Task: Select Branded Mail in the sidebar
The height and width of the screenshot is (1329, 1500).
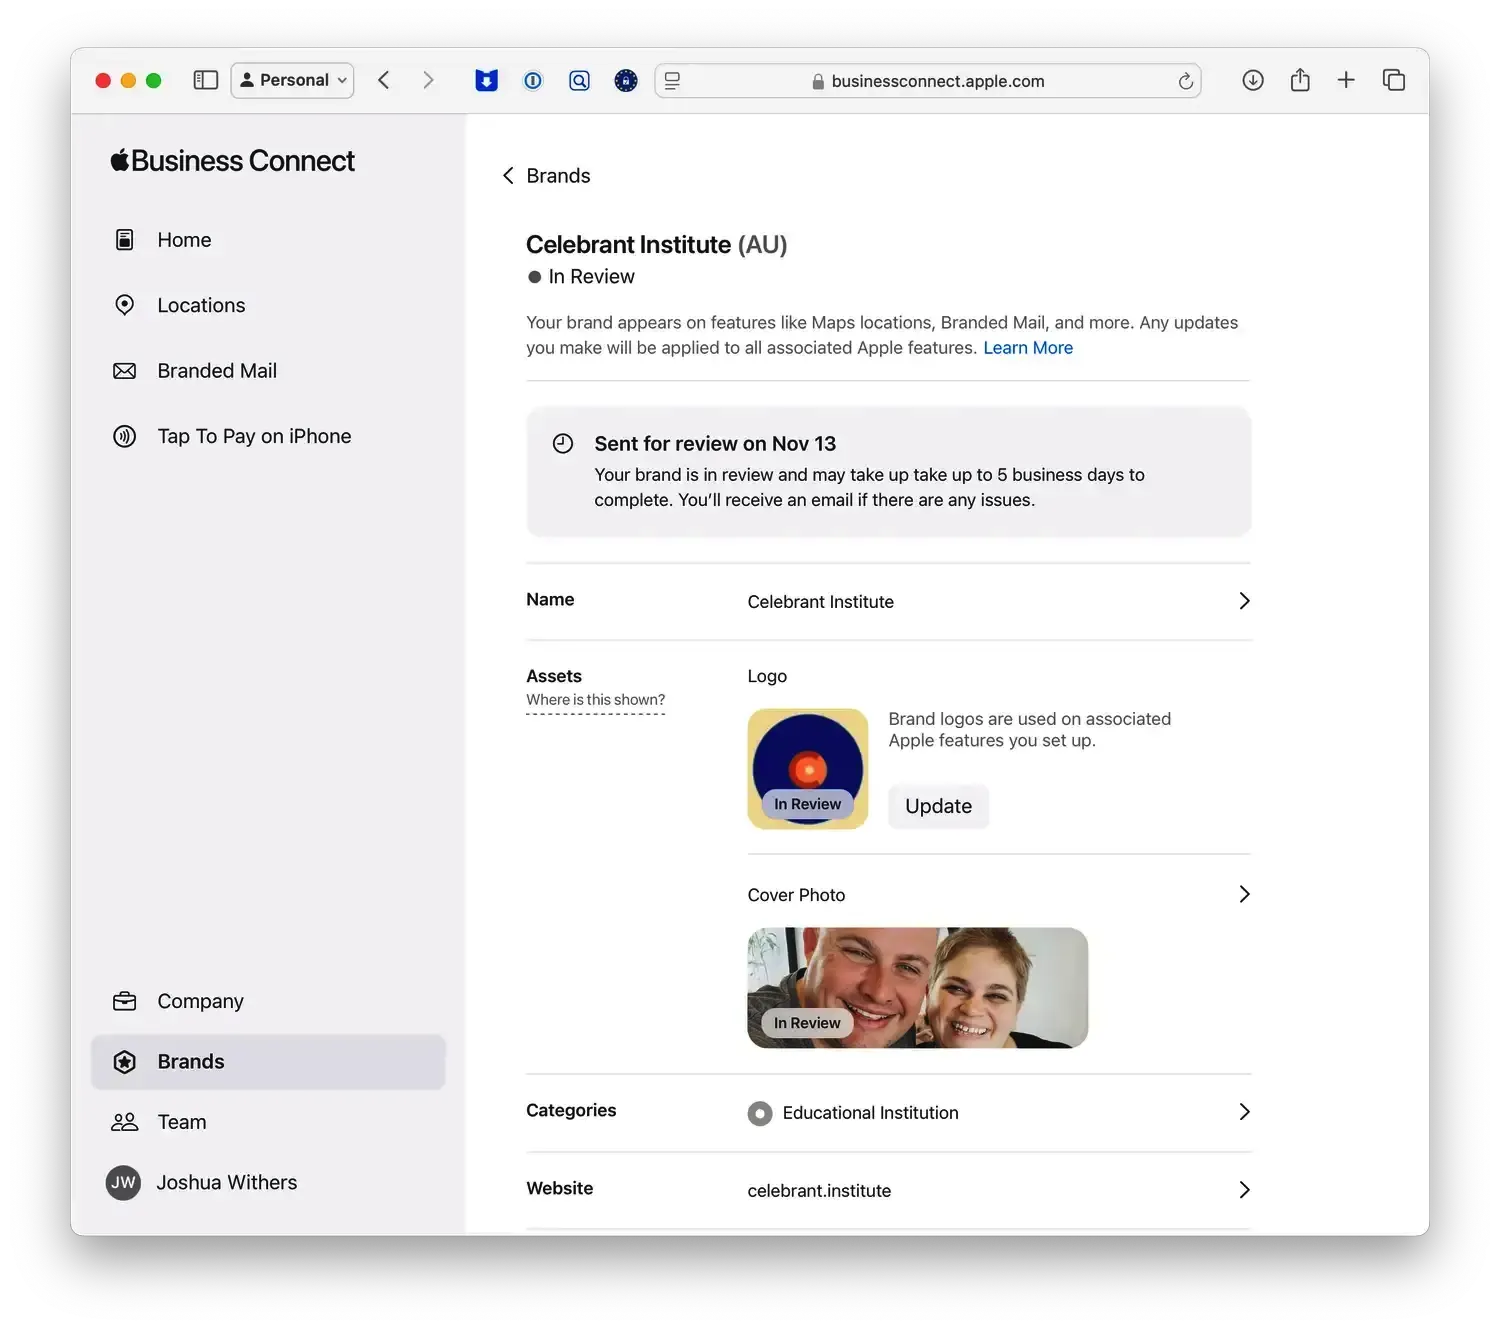Action: pos(217,371)
